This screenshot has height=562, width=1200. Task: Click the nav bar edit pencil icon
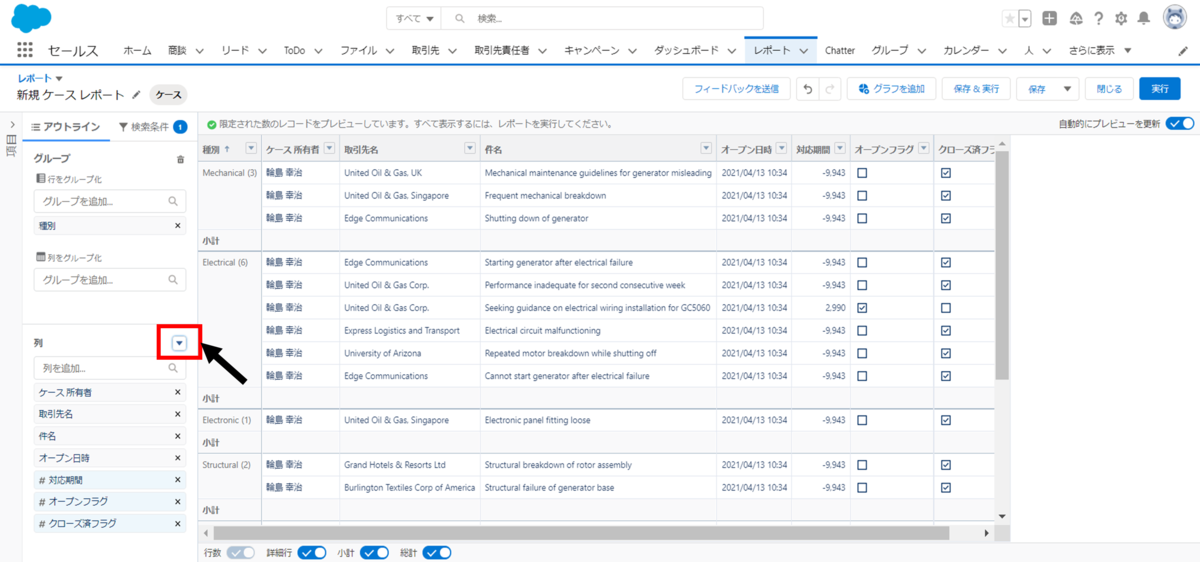coord(1183,50)
